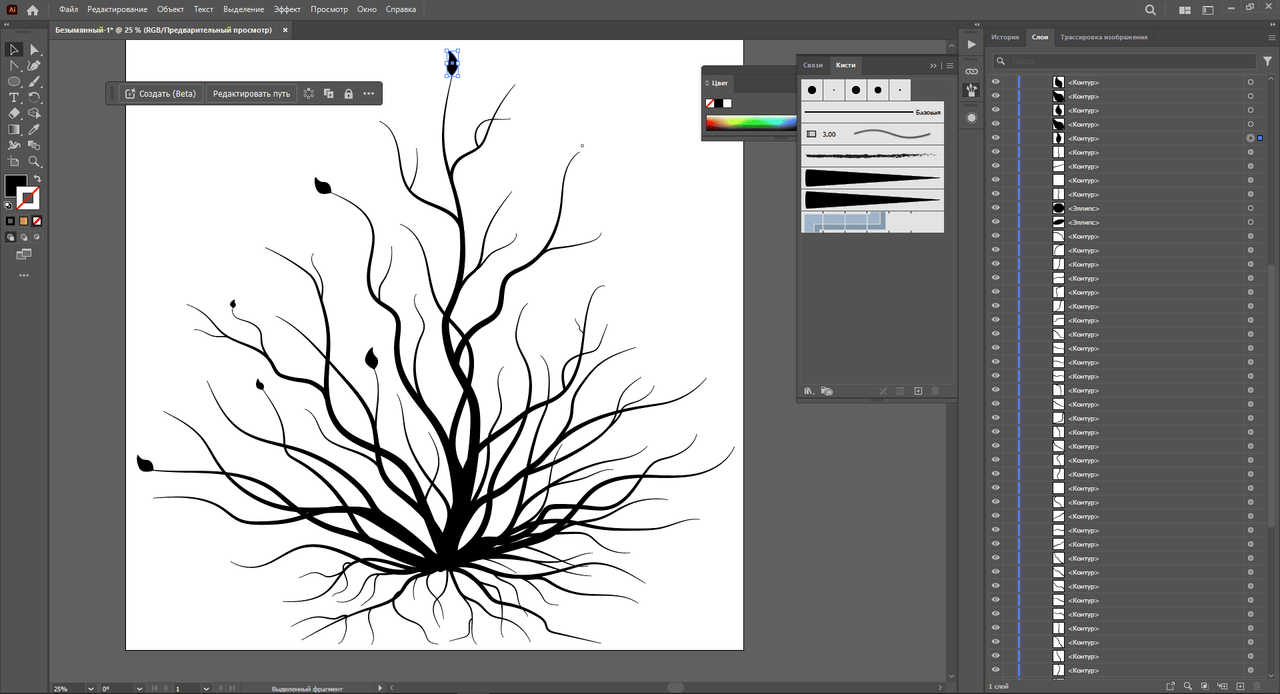Open the Файл menu

tap(68, 9)
